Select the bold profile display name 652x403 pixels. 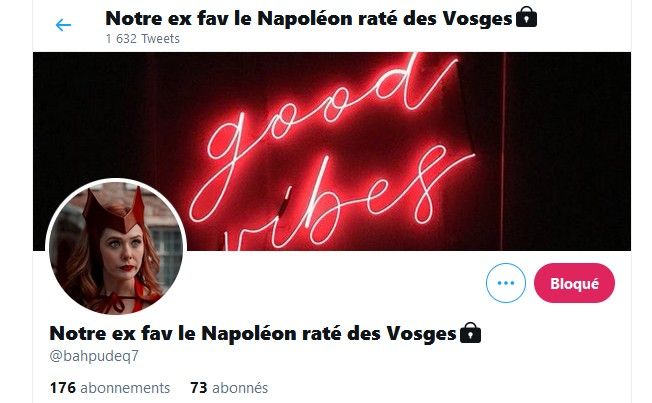pos(253,334)
